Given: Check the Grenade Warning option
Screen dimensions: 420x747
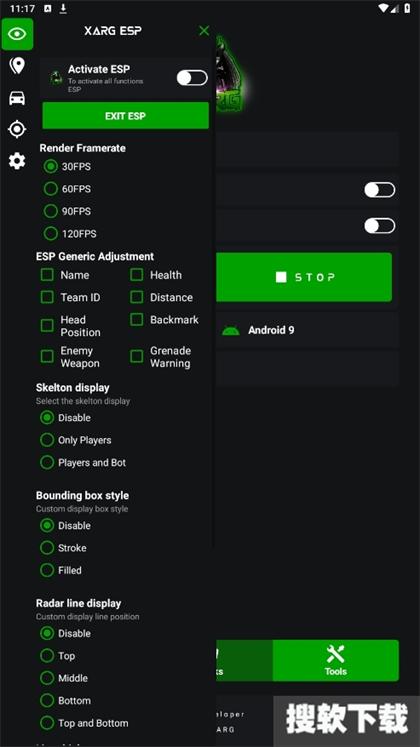Looking at the screenshot, I should pyautogui.click(x=137, y=356).
